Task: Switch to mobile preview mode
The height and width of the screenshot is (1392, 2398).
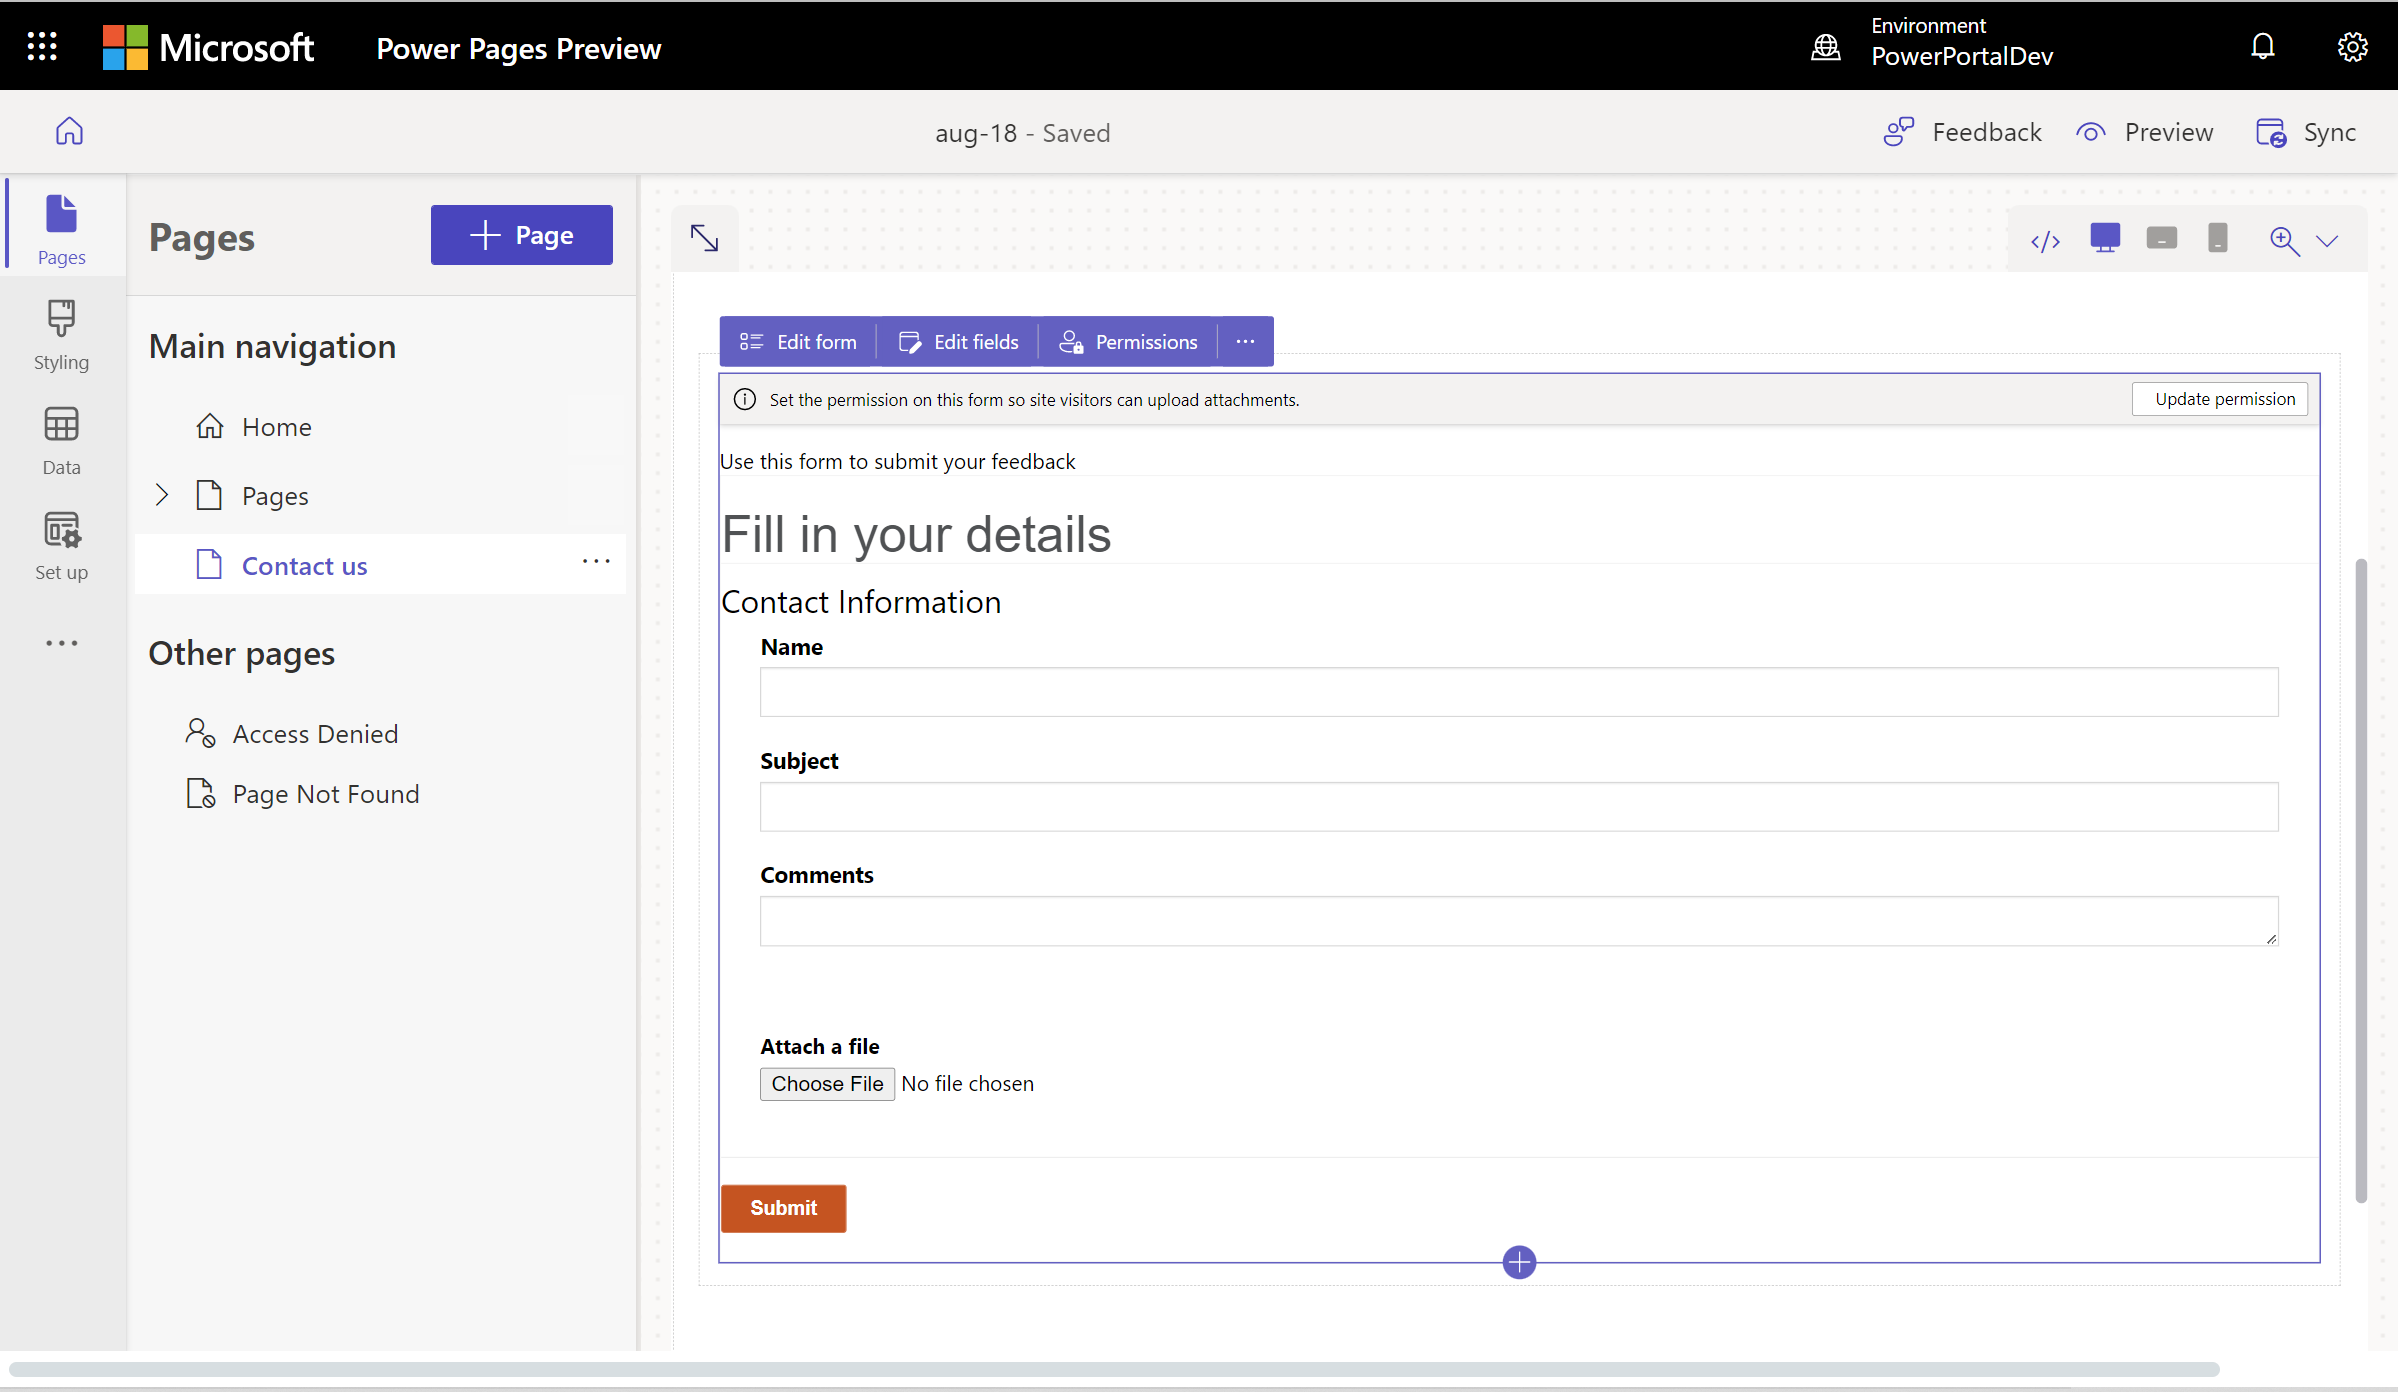Action: click(x=2216, y=239)
